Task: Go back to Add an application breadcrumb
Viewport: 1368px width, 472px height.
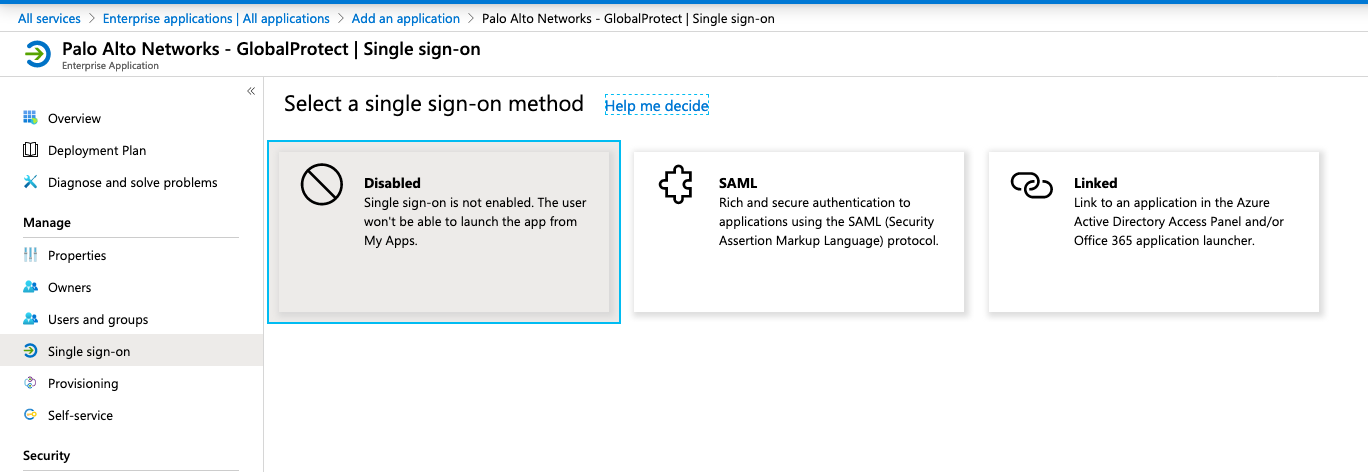Action: [x=405, y=18]
